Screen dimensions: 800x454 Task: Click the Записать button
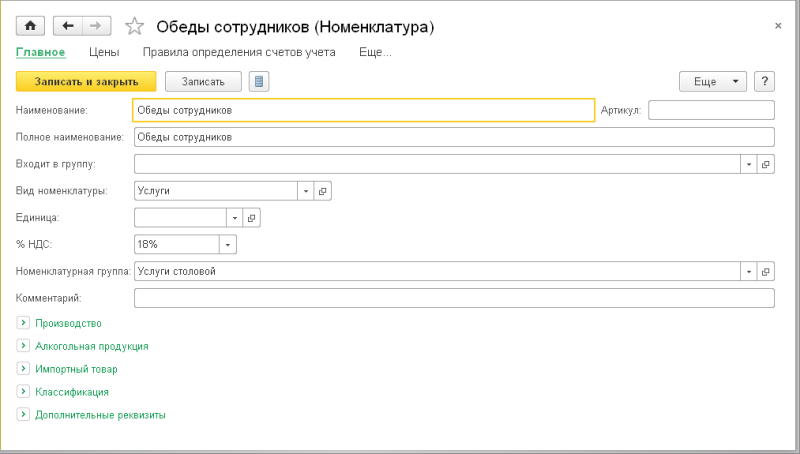pyautogui.click(x=203, y=81)
